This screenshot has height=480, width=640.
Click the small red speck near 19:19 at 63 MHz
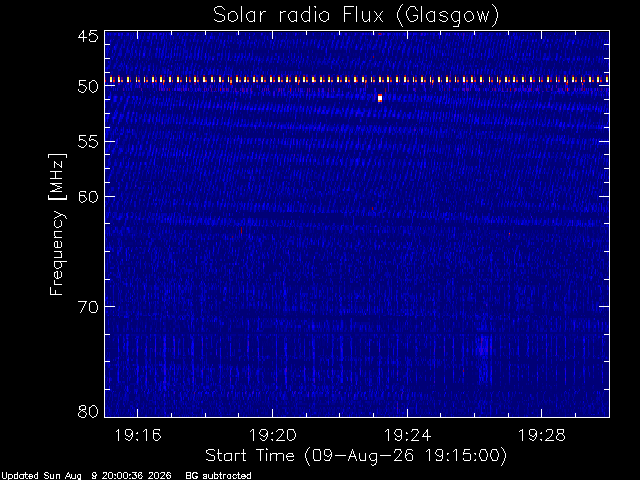pyautogui.click(x=241, y=231)
